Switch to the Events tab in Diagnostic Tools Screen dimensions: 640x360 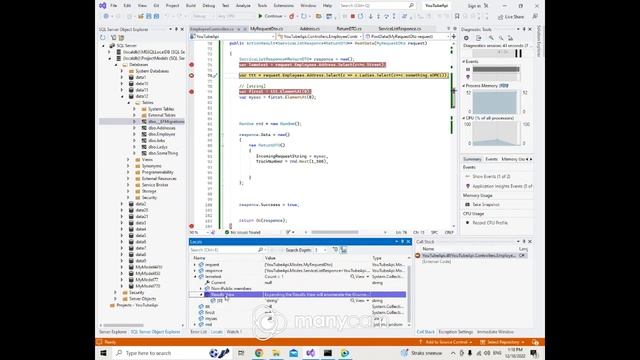point(491,159)
